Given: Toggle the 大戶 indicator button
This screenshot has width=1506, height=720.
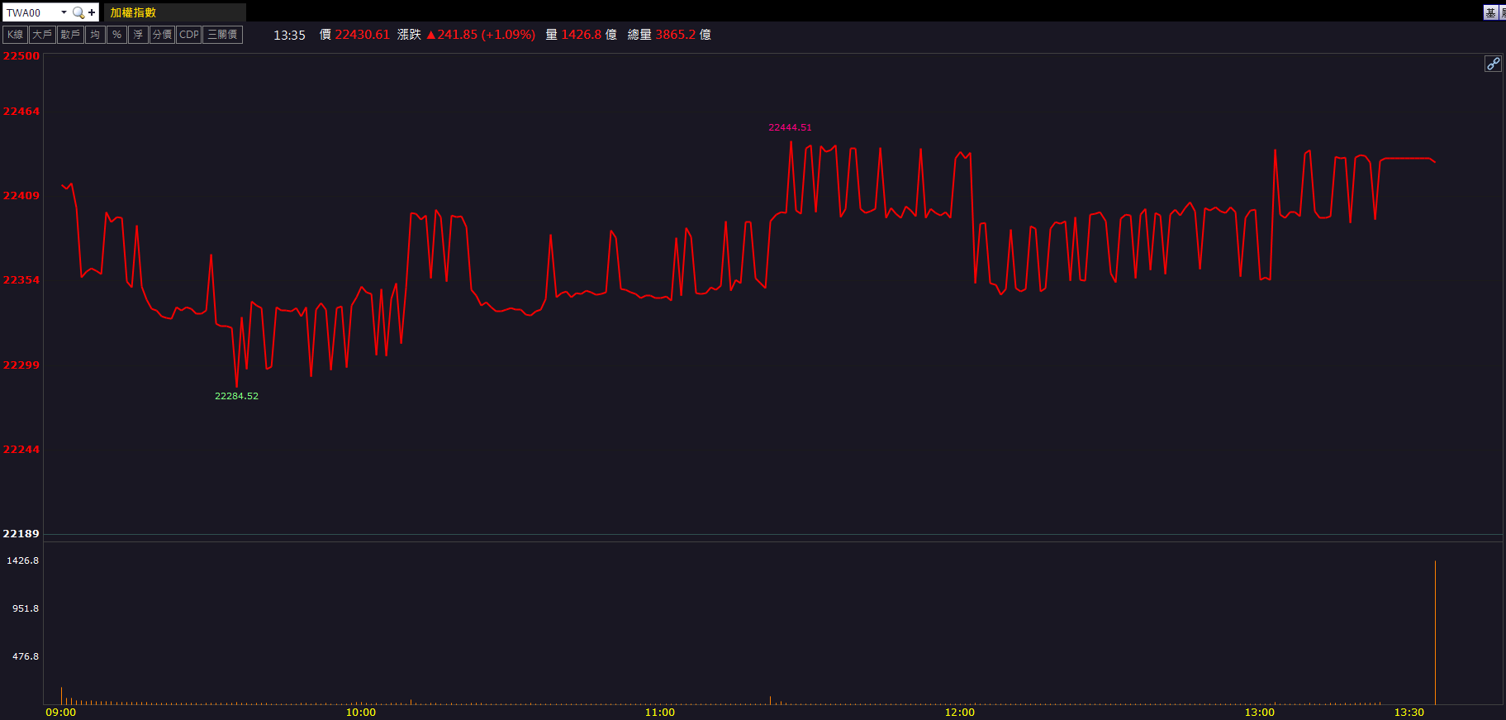Looking at the screenshot, I should click(x=42, y=34).
